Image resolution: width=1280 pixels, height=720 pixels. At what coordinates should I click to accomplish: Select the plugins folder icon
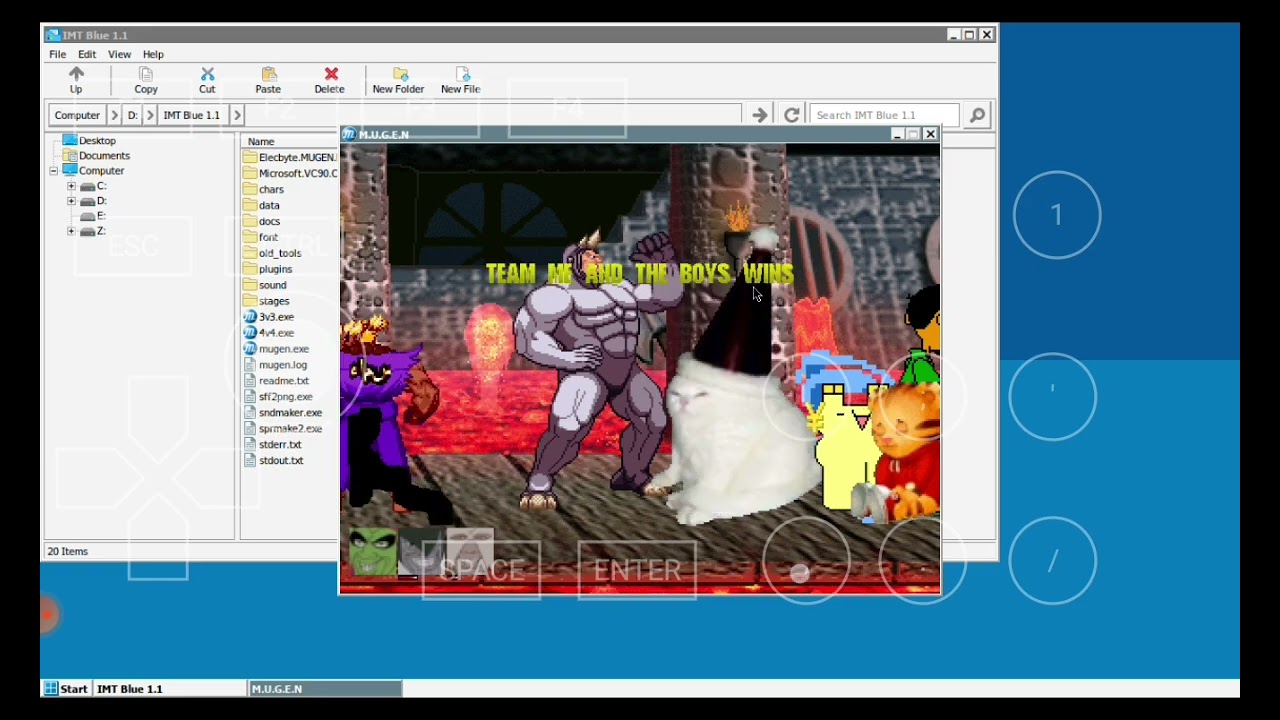[x=251, y=269]
